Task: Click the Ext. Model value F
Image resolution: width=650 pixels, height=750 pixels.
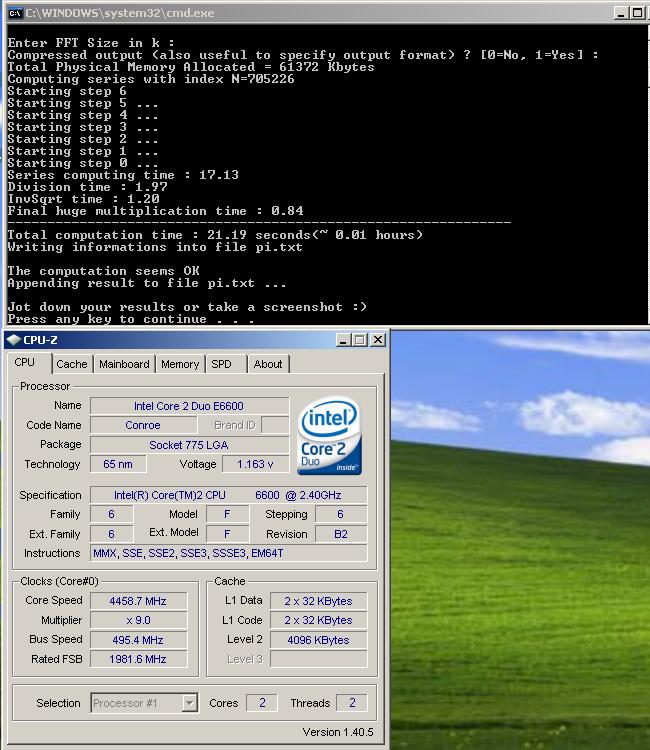Action: (x=227, y=534)
